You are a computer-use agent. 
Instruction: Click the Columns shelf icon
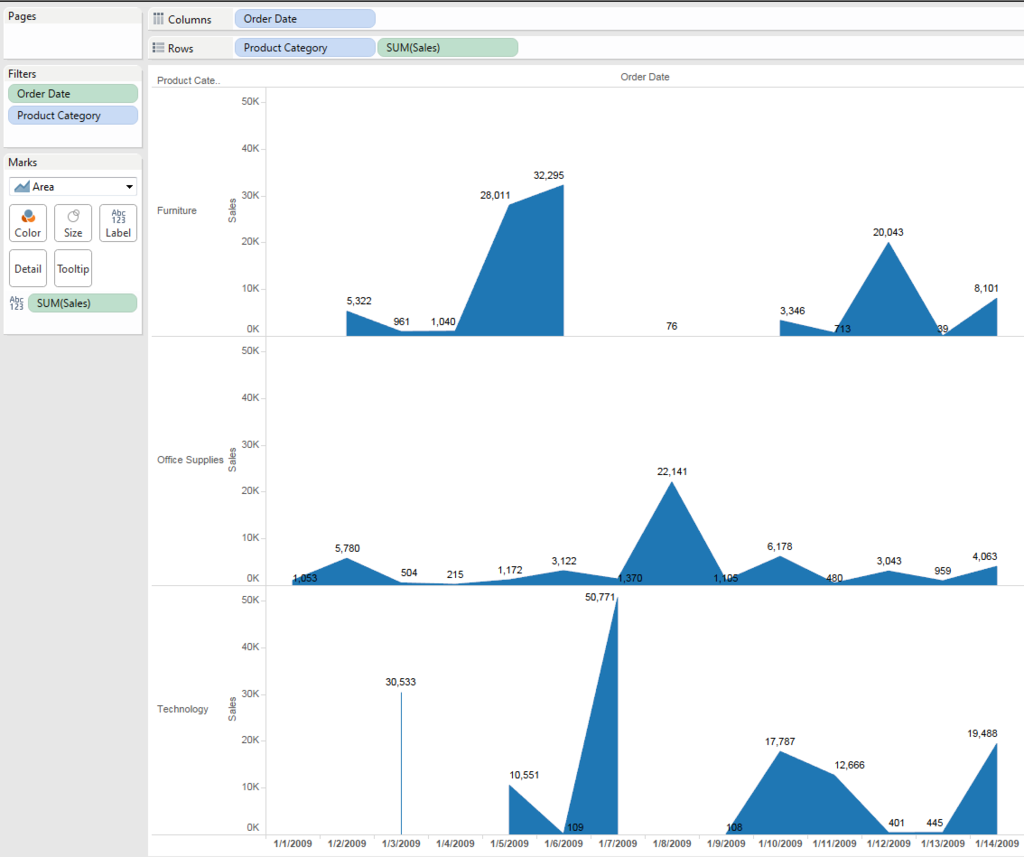point(159,19)
